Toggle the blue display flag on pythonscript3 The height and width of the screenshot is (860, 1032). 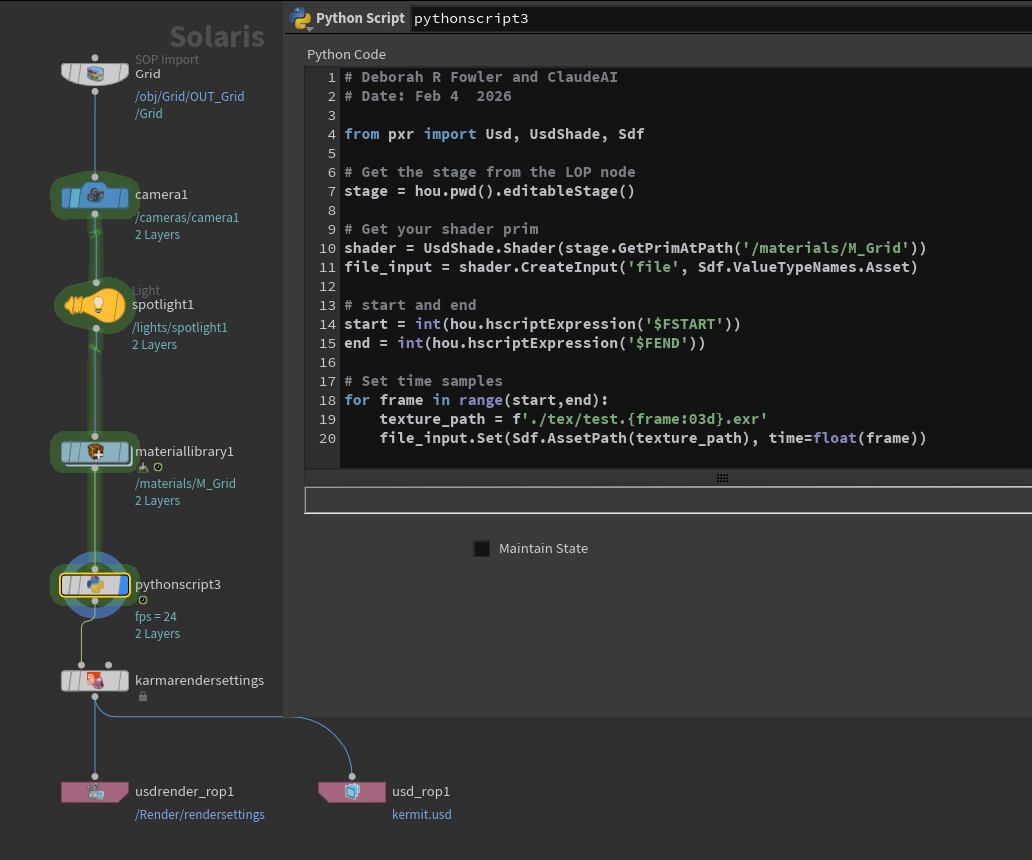point(124,585)
